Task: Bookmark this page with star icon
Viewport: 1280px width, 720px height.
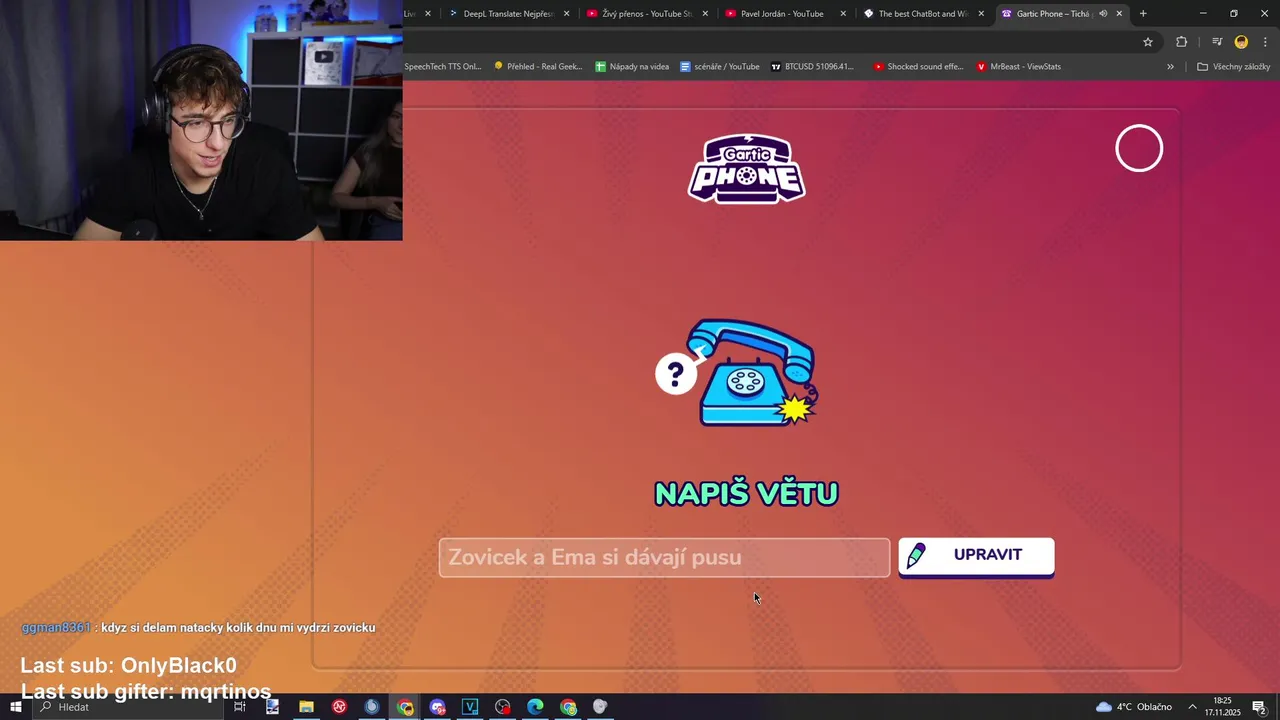Action: click(x=1148, y=42)
